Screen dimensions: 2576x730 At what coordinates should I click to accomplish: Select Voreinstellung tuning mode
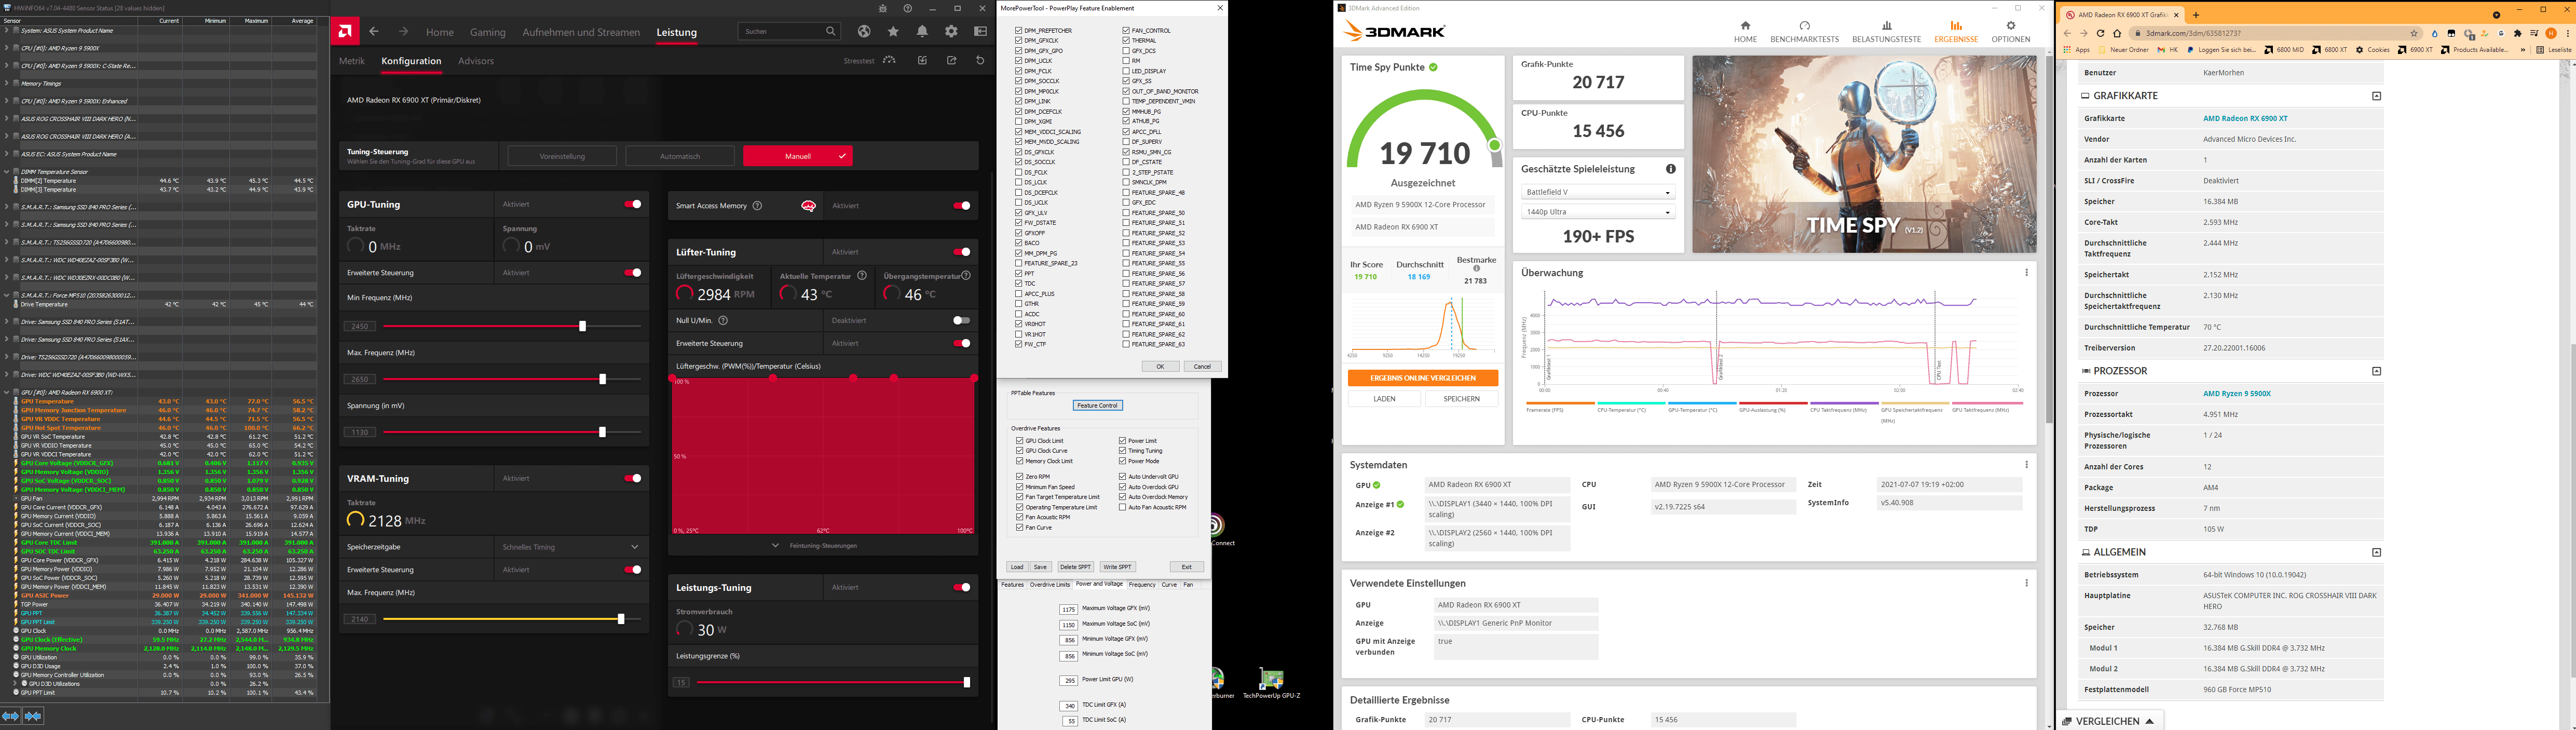562,156
